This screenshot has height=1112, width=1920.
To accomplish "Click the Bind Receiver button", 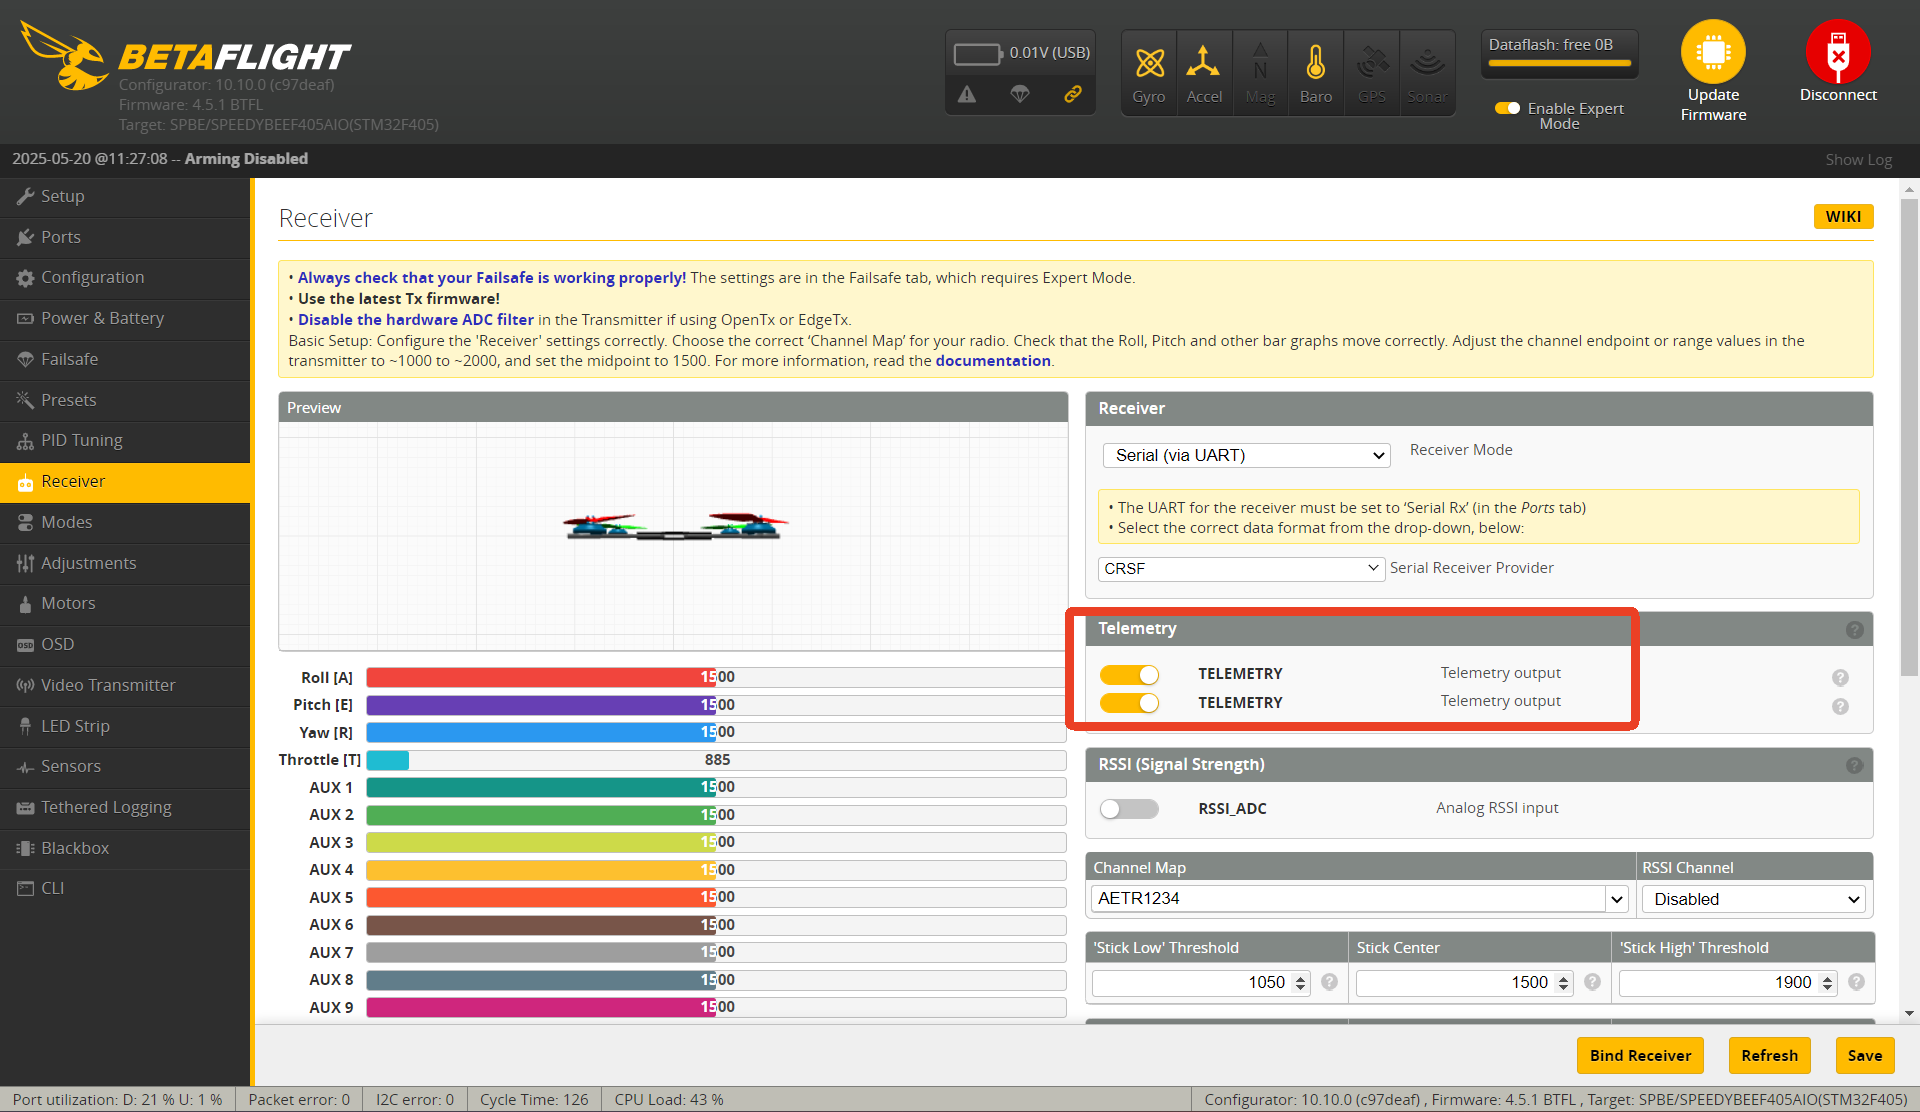I will pos(1640,1056).
